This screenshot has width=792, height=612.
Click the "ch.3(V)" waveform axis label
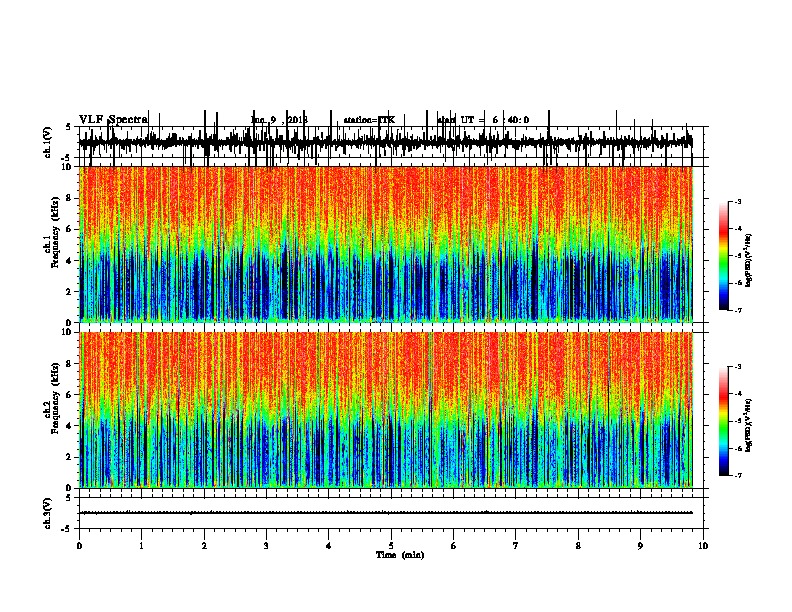47,513
